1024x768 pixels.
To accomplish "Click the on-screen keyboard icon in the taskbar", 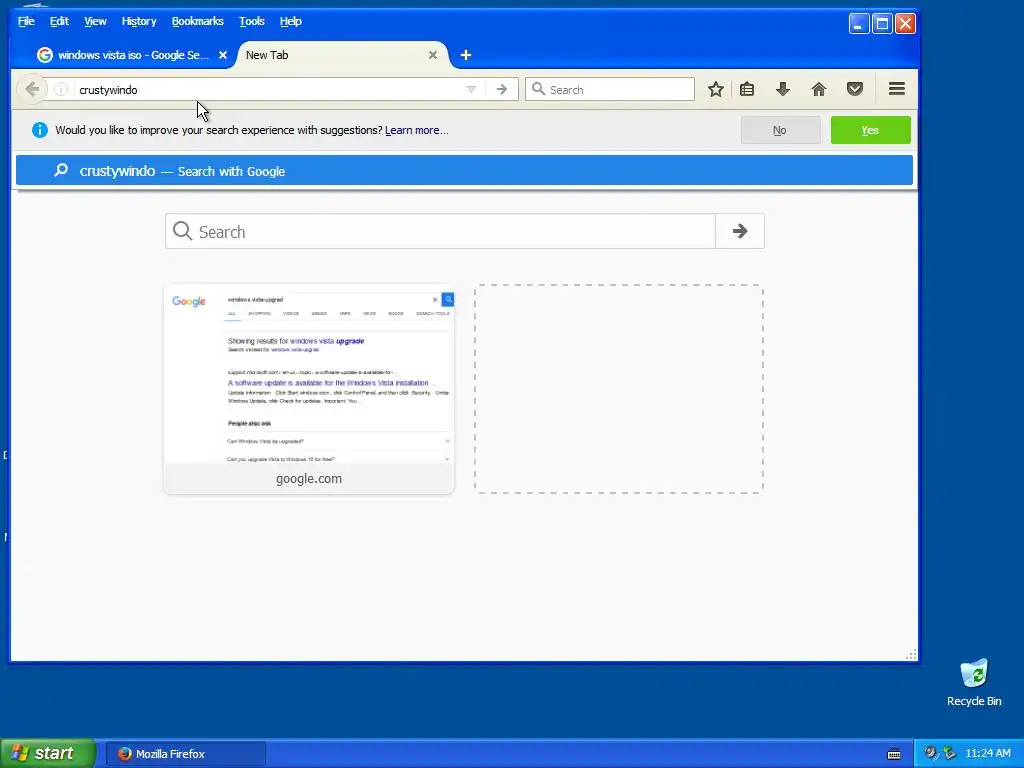I will [x=894, y=754].
